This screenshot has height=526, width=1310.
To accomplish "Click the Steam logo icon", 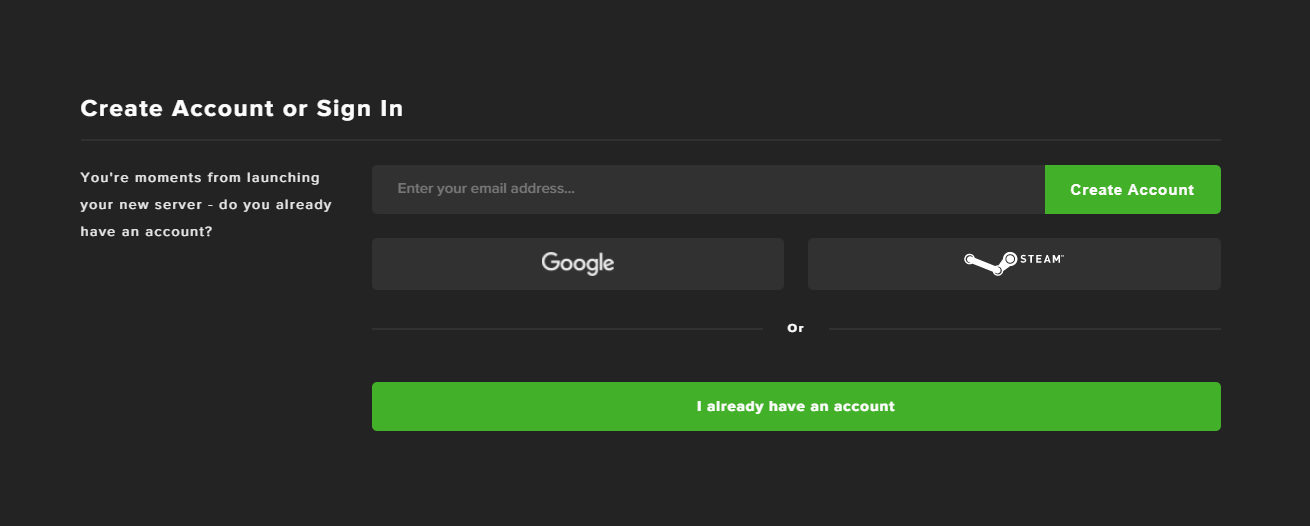I will [x=990, y=263].
